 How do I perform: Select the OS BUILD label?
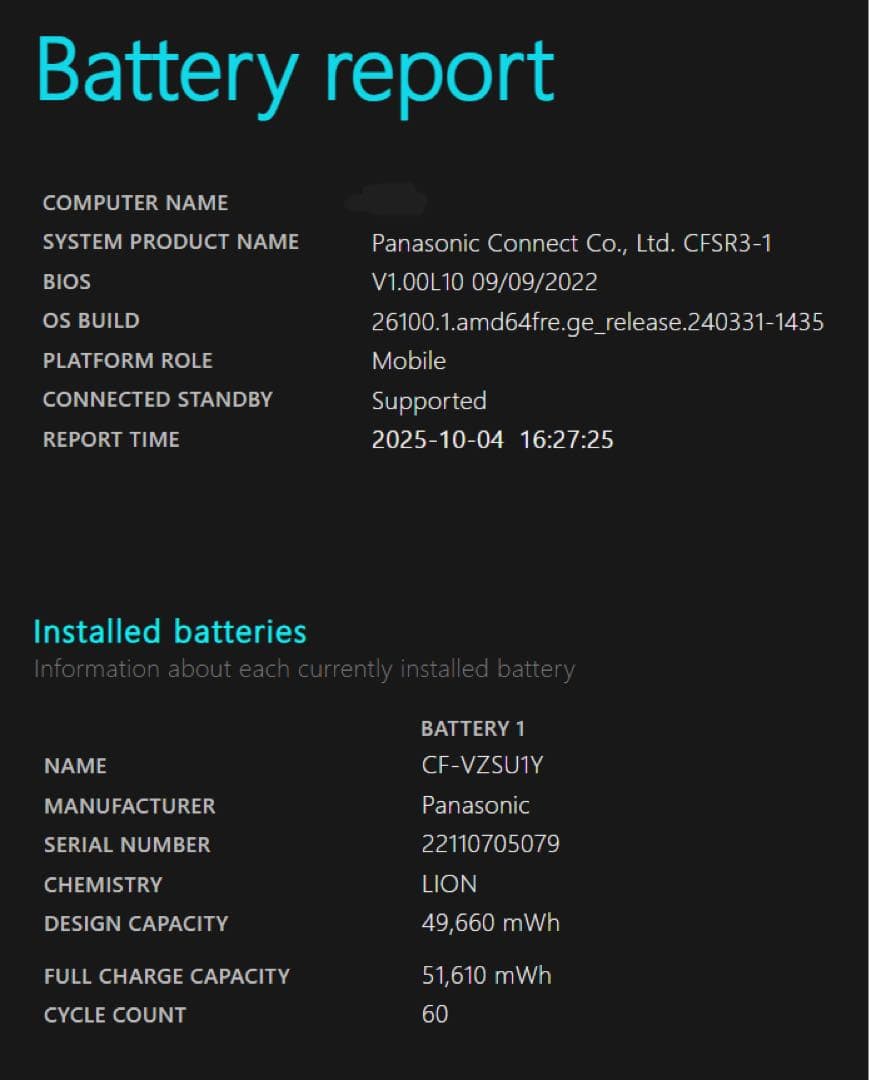click(x=91, y=321)
